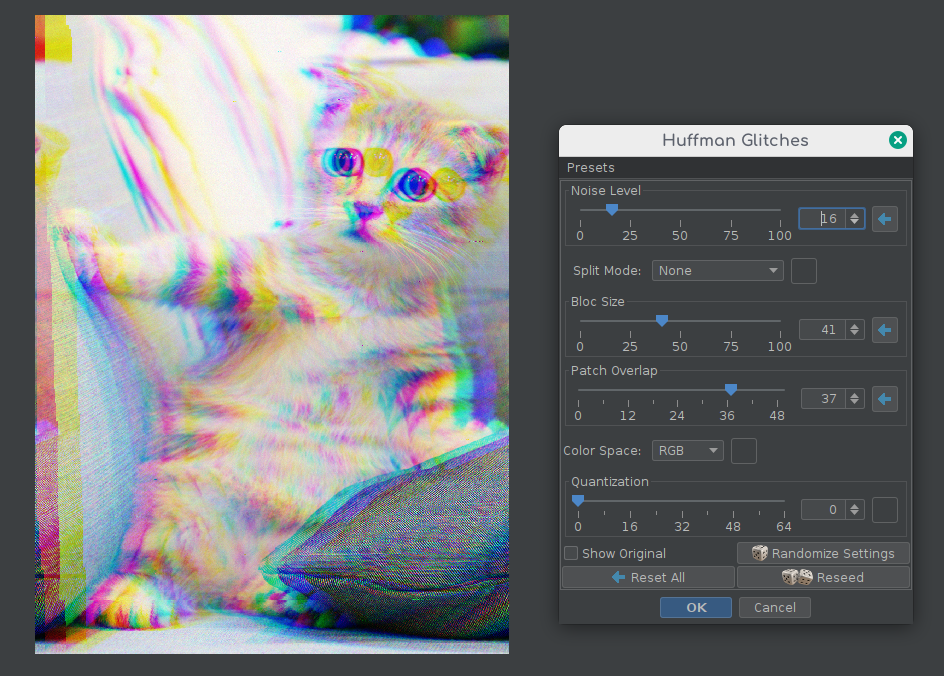Click the empty reset button beside Quantization
This screenshot has width=944, height=676.
tap(884, 510)
